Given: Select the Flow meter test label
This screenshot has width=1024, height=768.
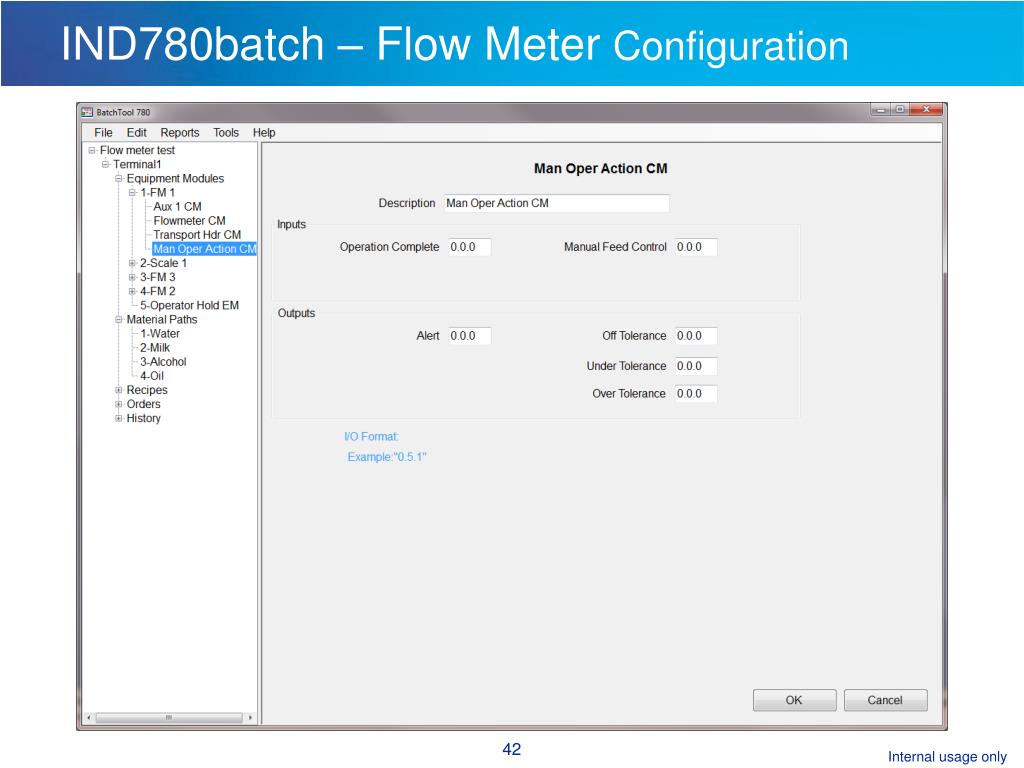Looking at the screenshot, I should [138, 150].
